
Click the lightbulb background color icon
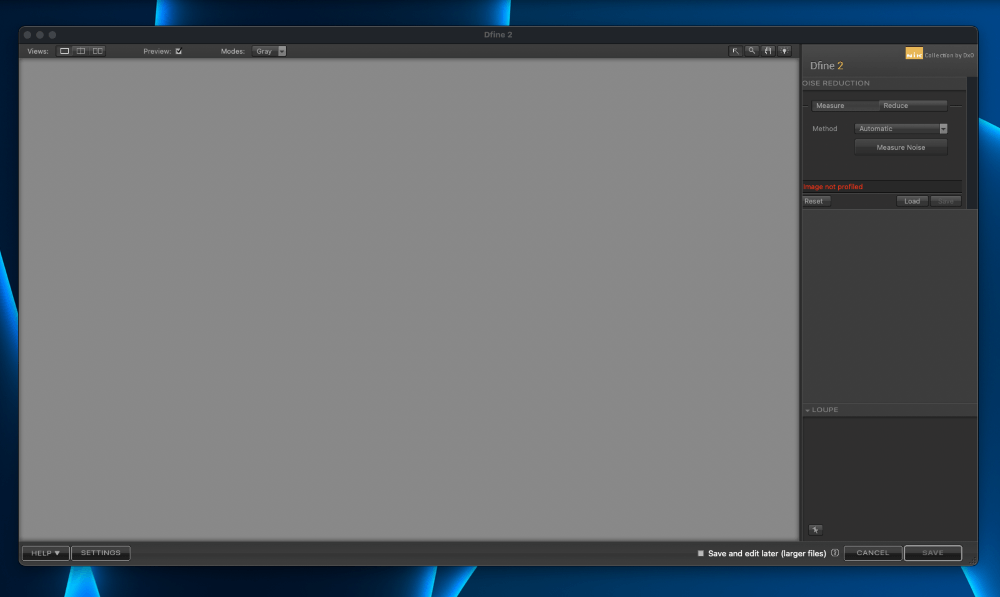(784, 51)
